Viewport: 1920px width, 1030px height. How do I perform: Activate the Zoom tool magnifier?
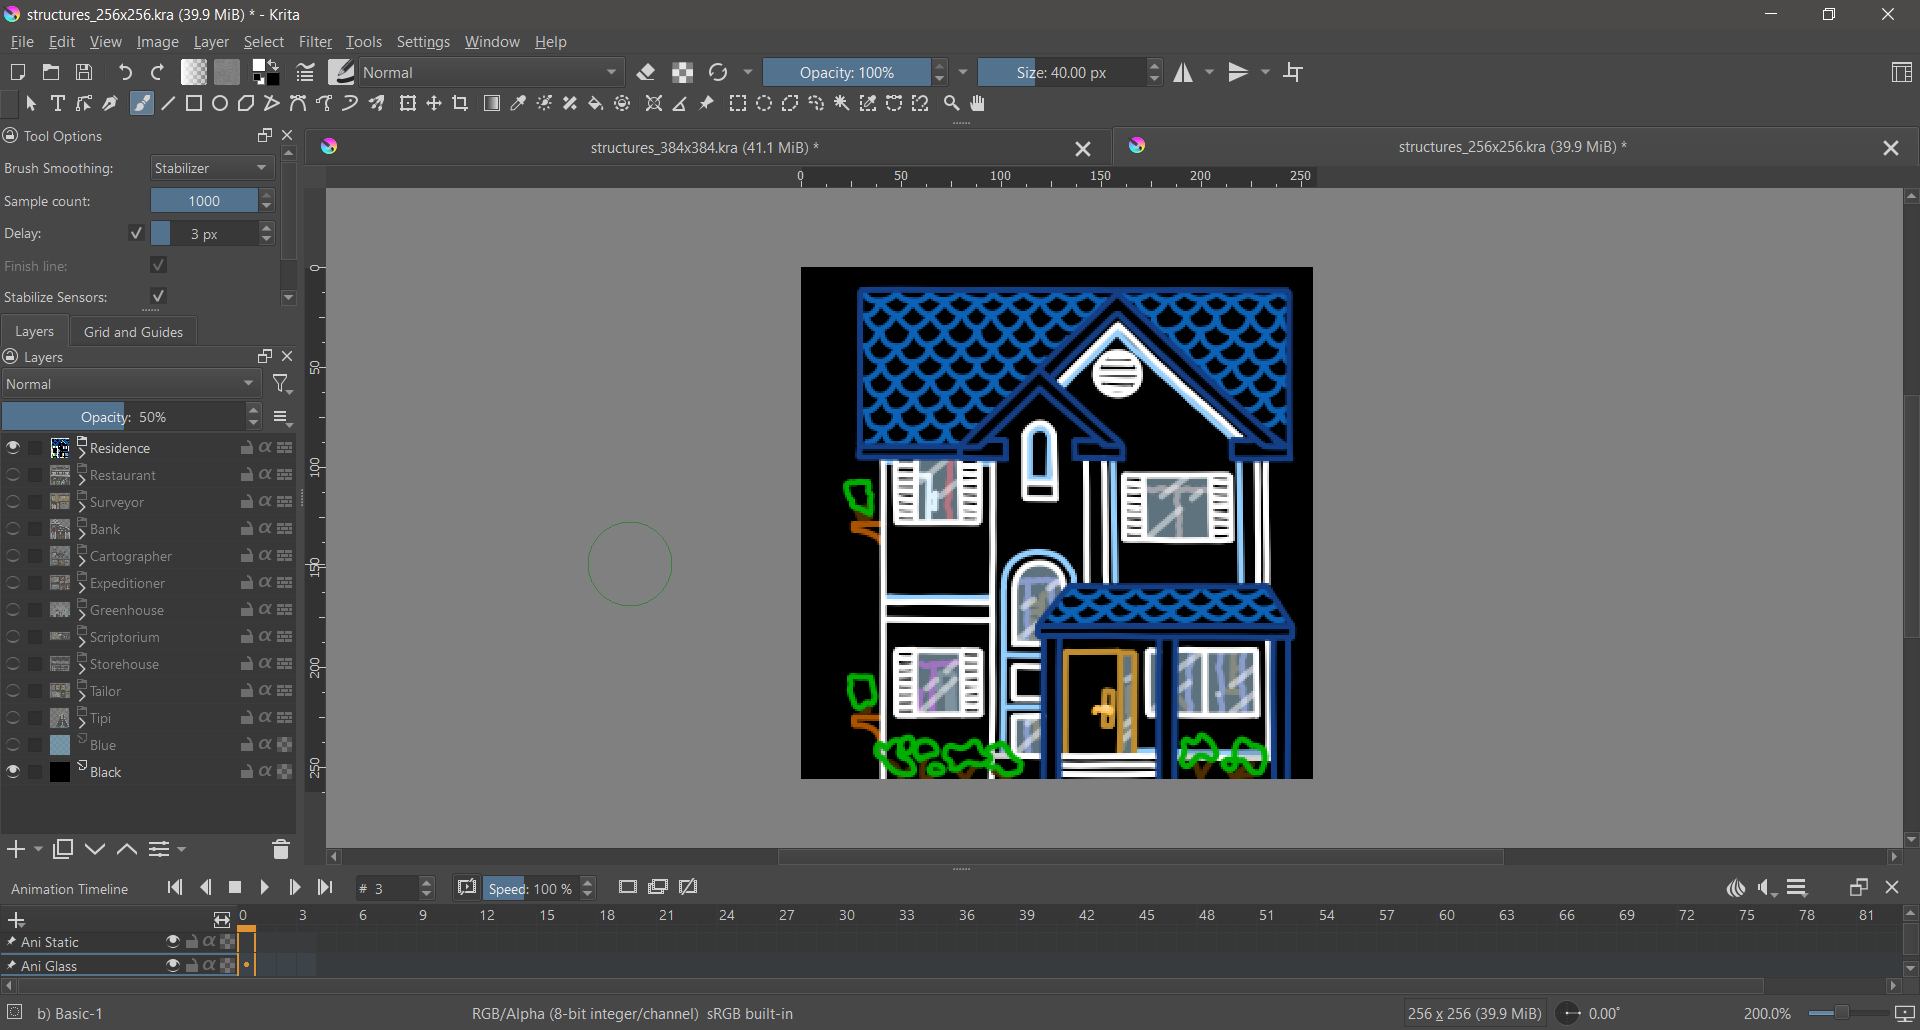952,103
